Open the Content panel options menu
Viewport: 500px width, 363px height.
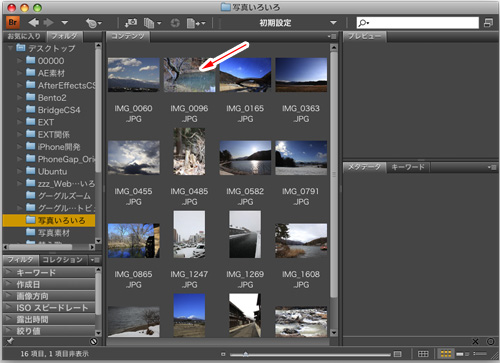coord(332,36)
